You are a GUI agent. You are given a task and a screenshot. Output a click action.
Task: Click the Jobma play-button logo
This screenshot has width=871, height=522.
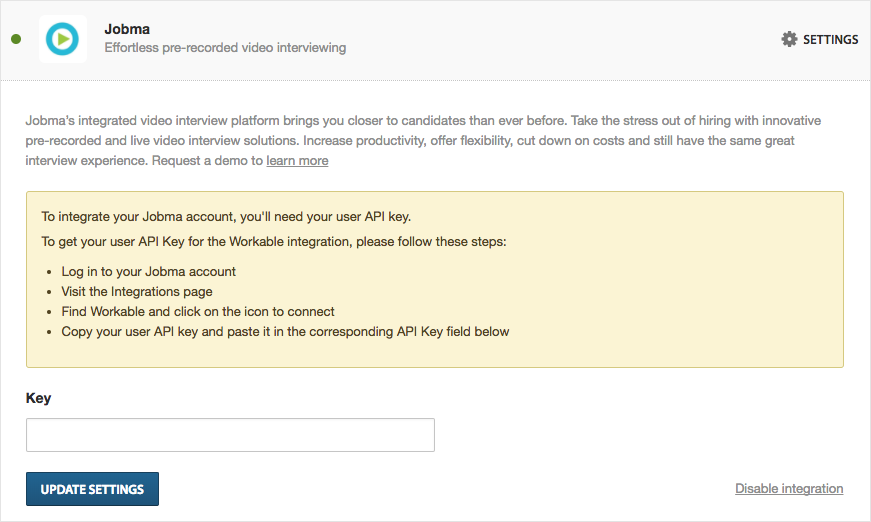(x=62, y=39)
